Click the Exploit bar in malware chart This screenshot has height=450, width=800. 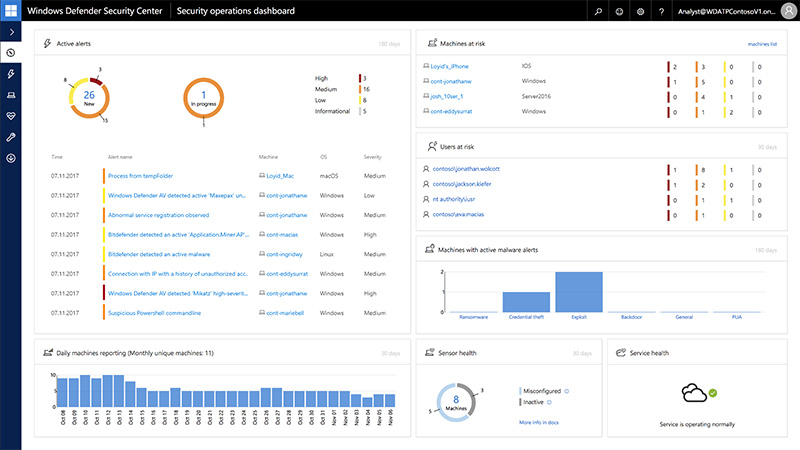(578, 292)
